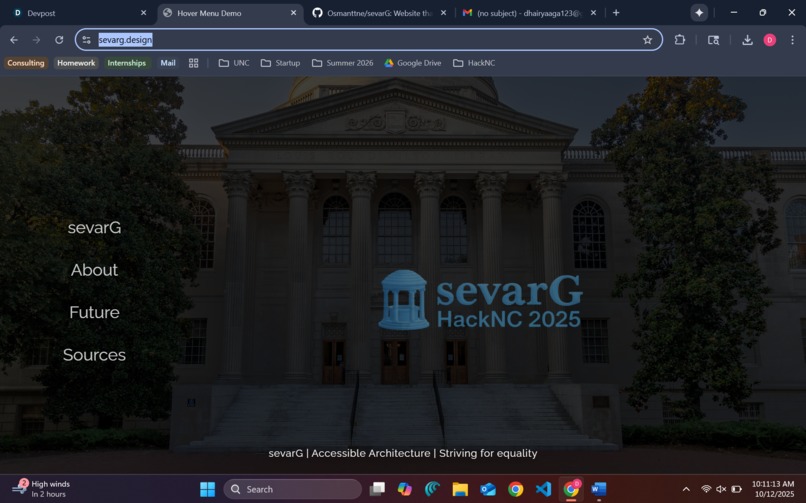806x503 pixels.
Task: Open the first Chrome taskbar icon
Action: coord(516,489)
